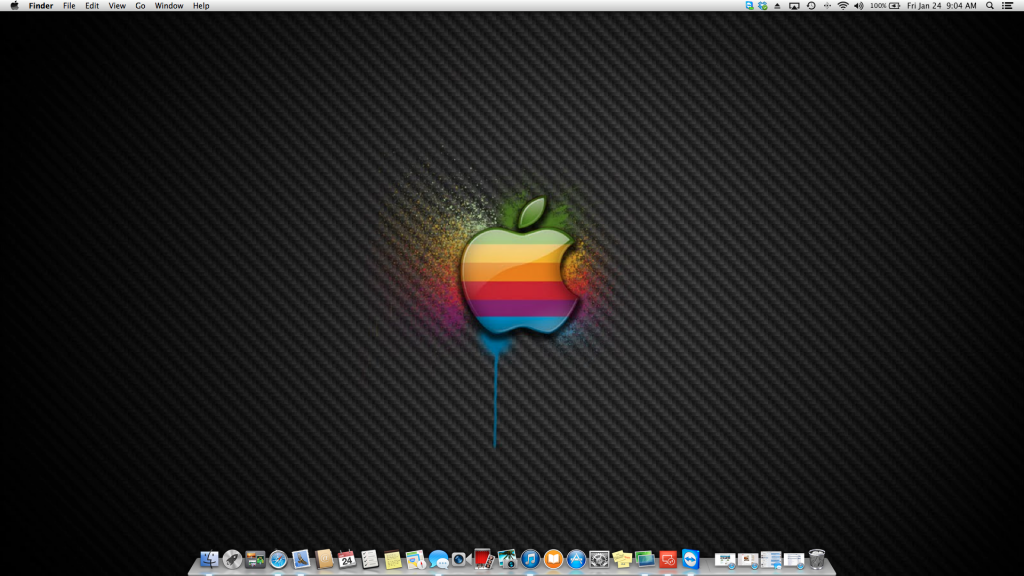Open TeamViewer blue arrows icon in Dock
The width and height of the screenshot is (1024, 576).
click(x=690, y=559)
